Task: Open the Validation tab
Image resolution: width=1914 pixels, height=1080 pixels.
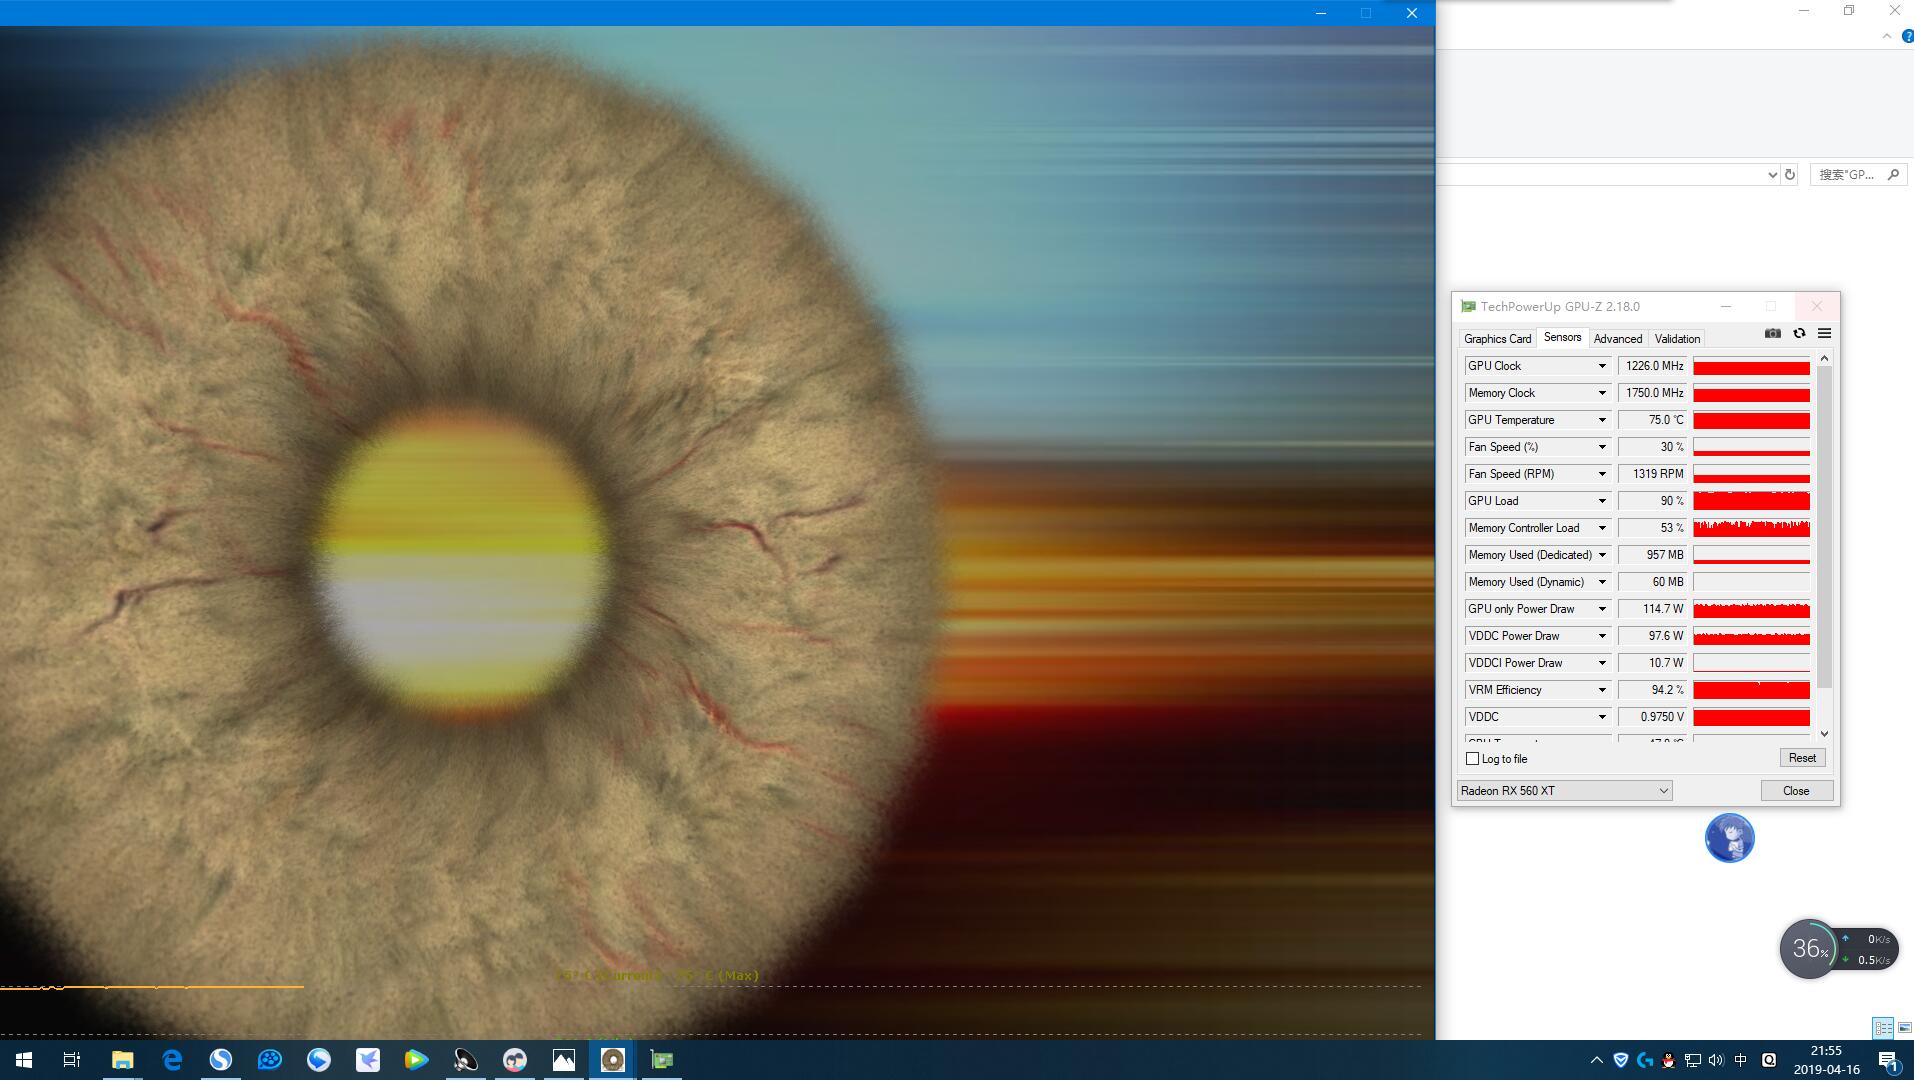Action: (x=1677, y=339)
